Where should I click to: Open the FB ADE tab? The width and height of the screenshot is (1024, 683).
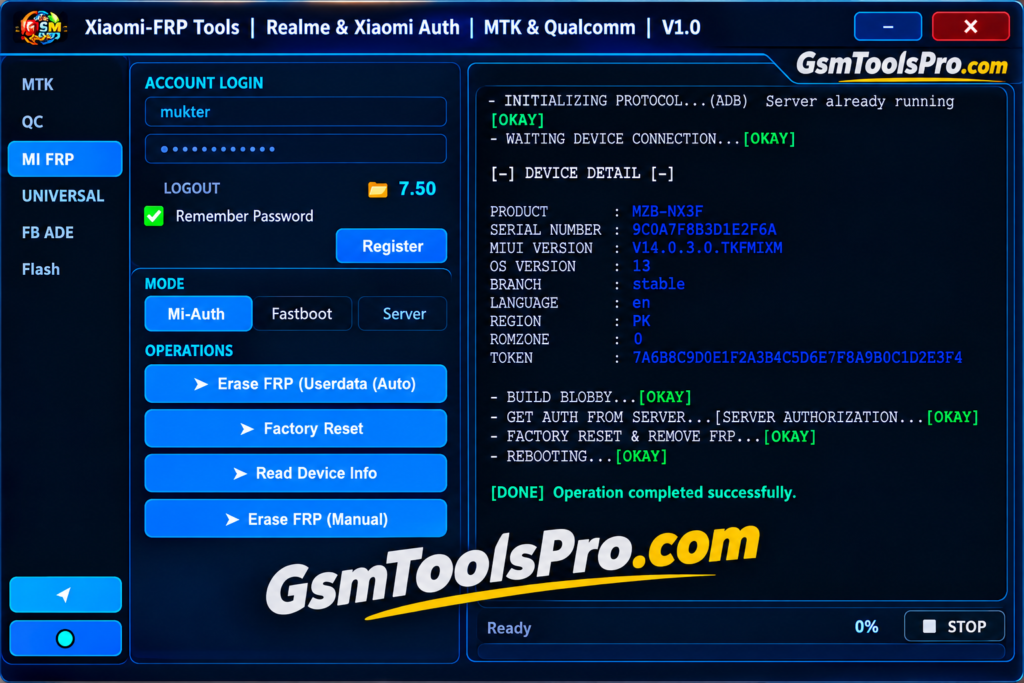(x=48, y=232)
